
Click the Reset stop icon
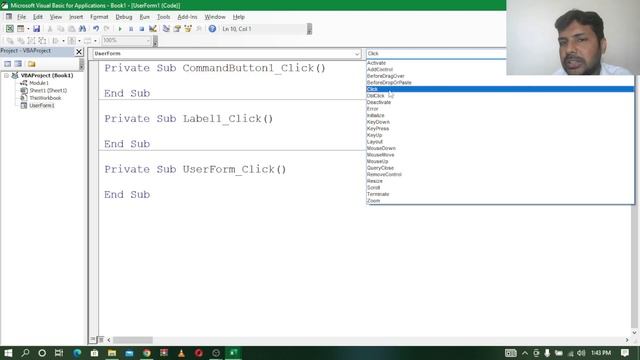pos(142,29)
